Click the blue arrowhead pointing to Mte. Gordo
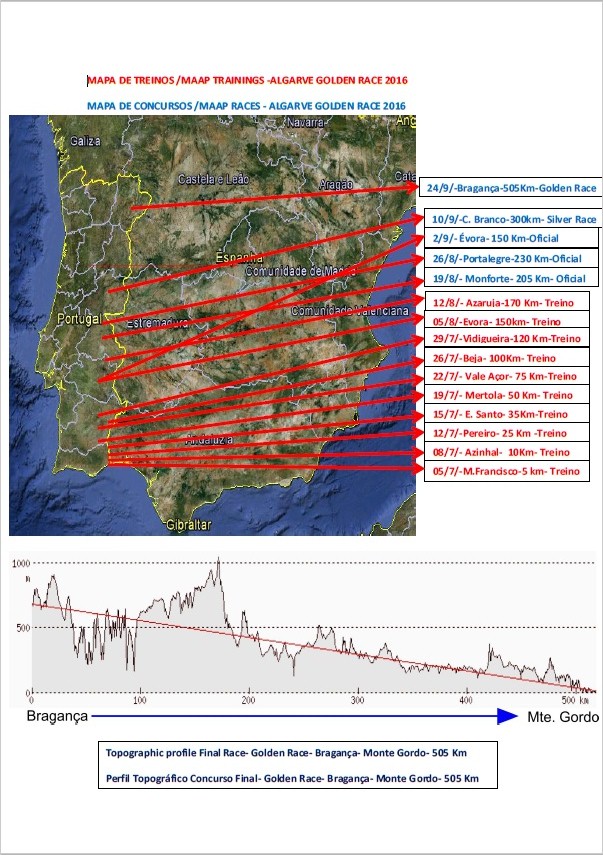The height and width of the screenshot is (855, 603). click(x=507, y=716)
